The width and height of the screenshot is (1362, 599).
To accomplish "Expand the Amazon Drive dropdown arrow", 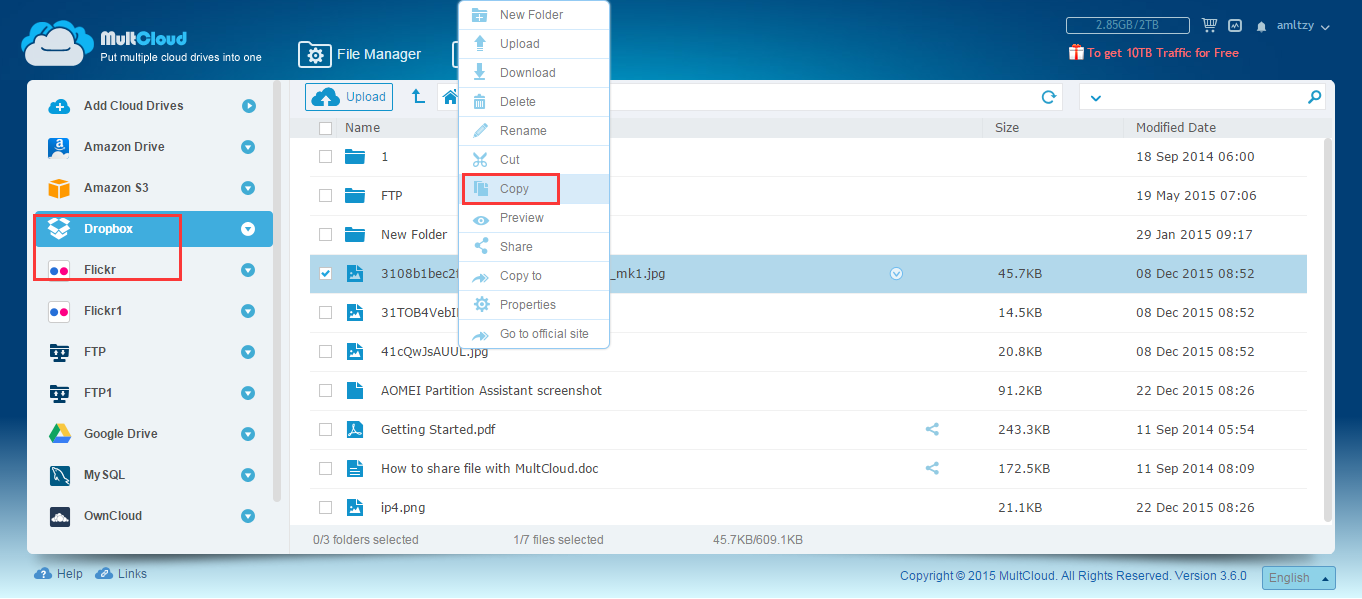I will pyautogui.click(x=248, y=147).
